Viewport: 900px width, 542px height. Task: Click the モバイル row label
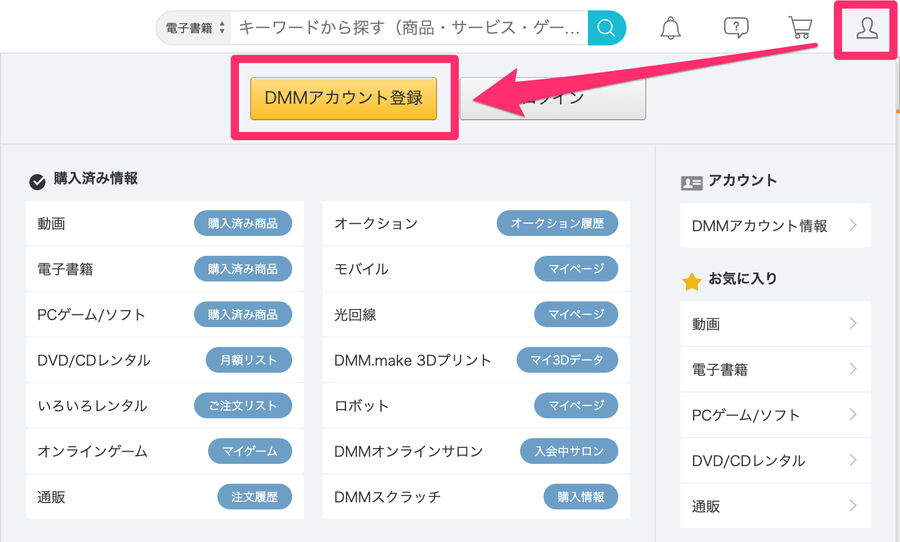point(361,269)
